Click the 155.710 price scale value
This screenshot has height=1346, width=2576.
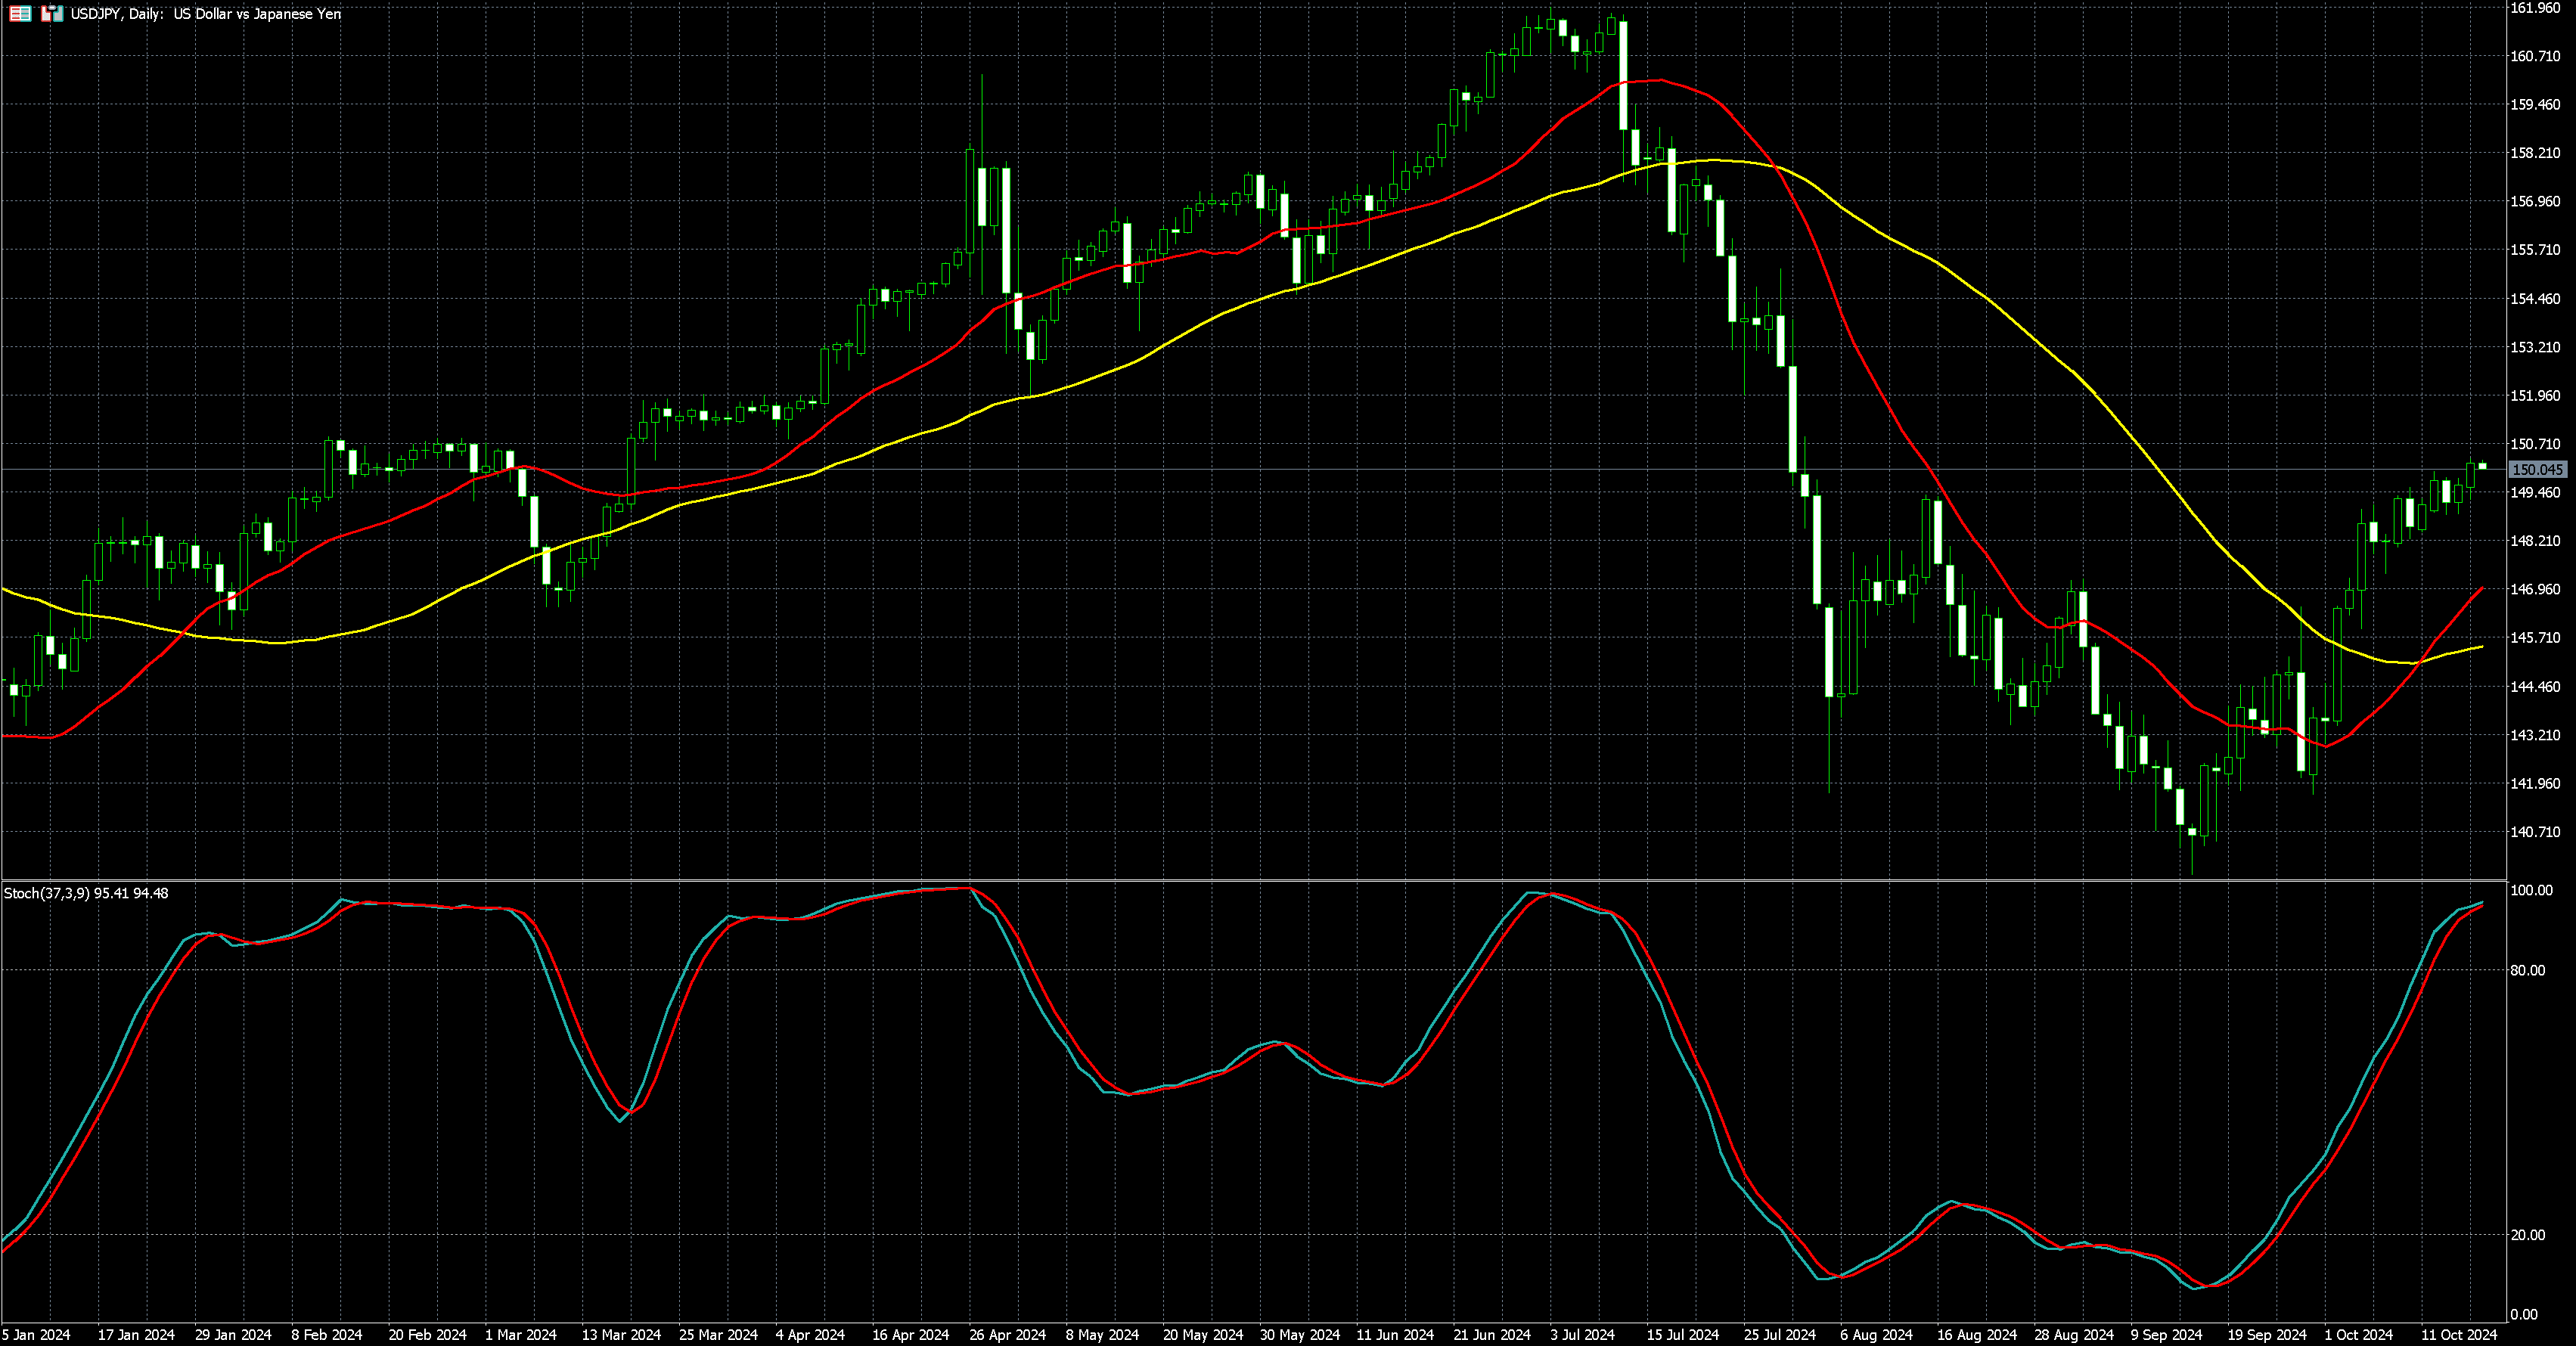[x=2536, y=250]
